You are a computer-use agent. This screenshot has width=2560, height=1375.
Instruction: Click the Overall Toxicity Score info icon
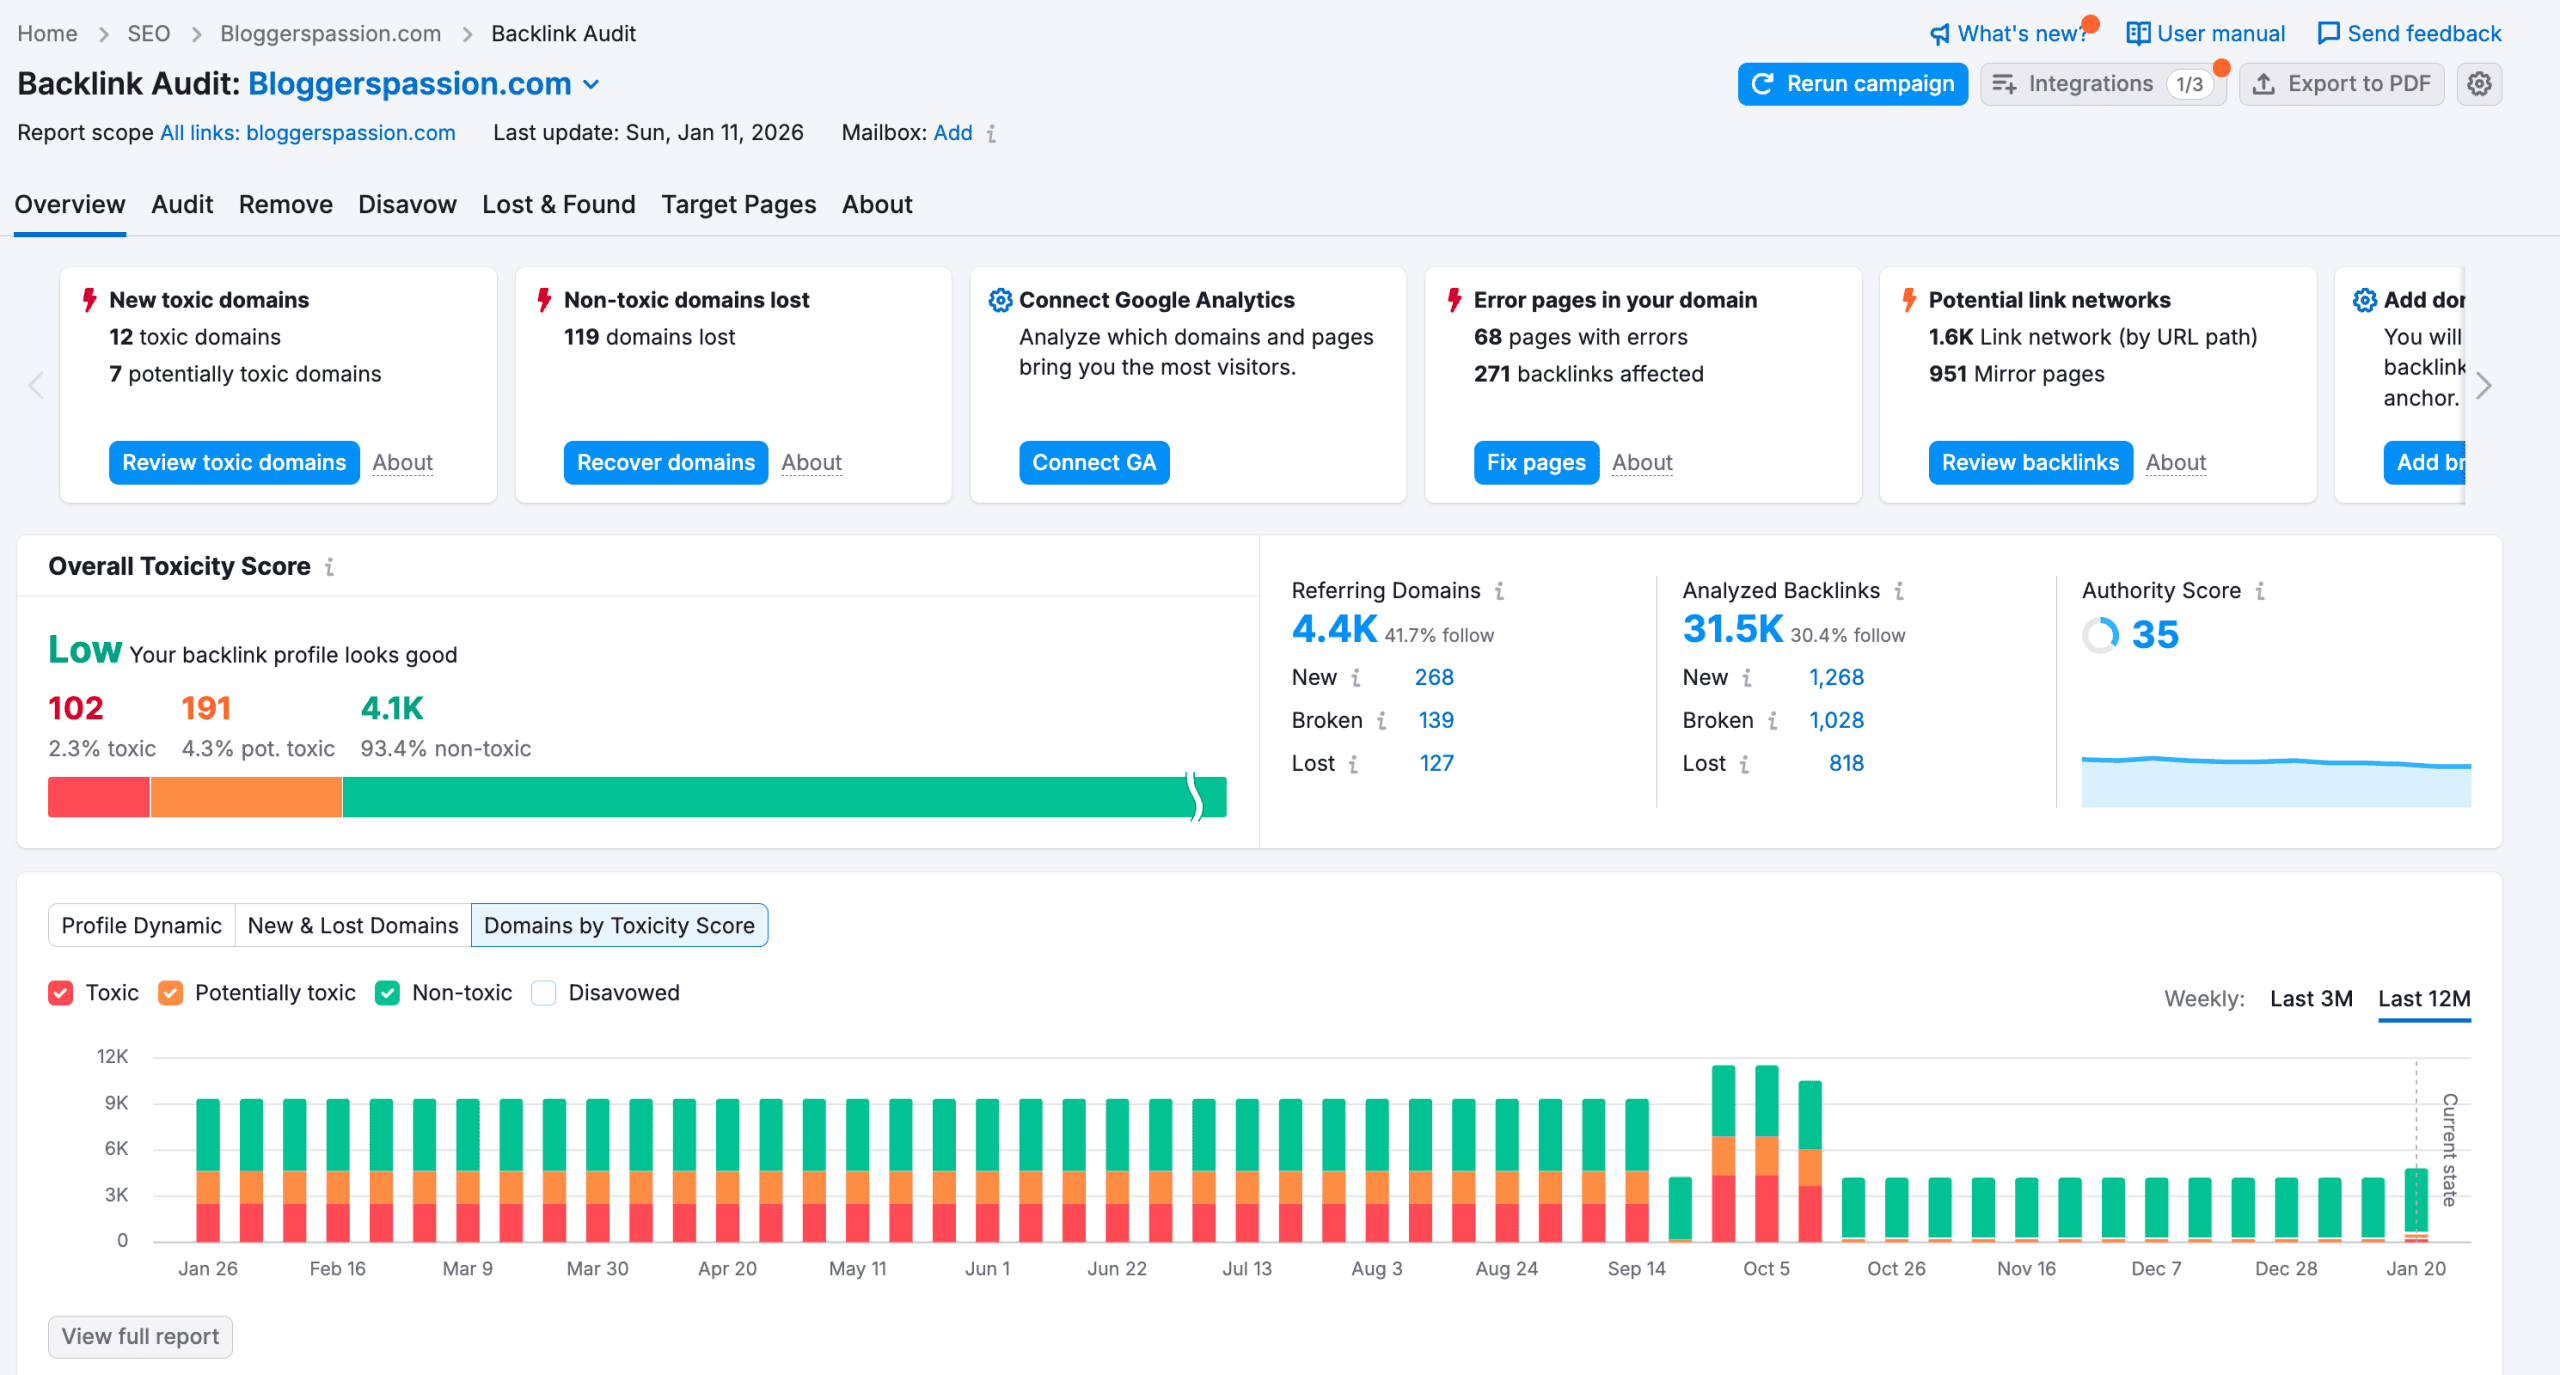point(331,567)
